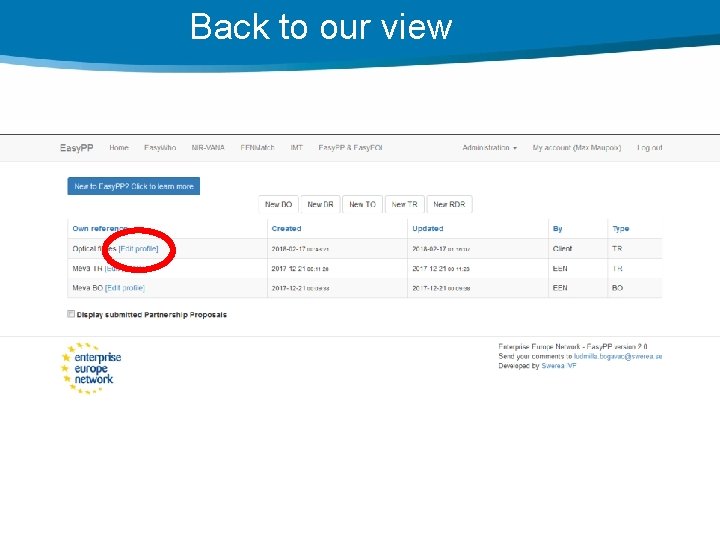Image resolution: width=720 pixels, height=540 pixels.
Task: Open the NIR-VANA nav link
Action: [208, 148]
